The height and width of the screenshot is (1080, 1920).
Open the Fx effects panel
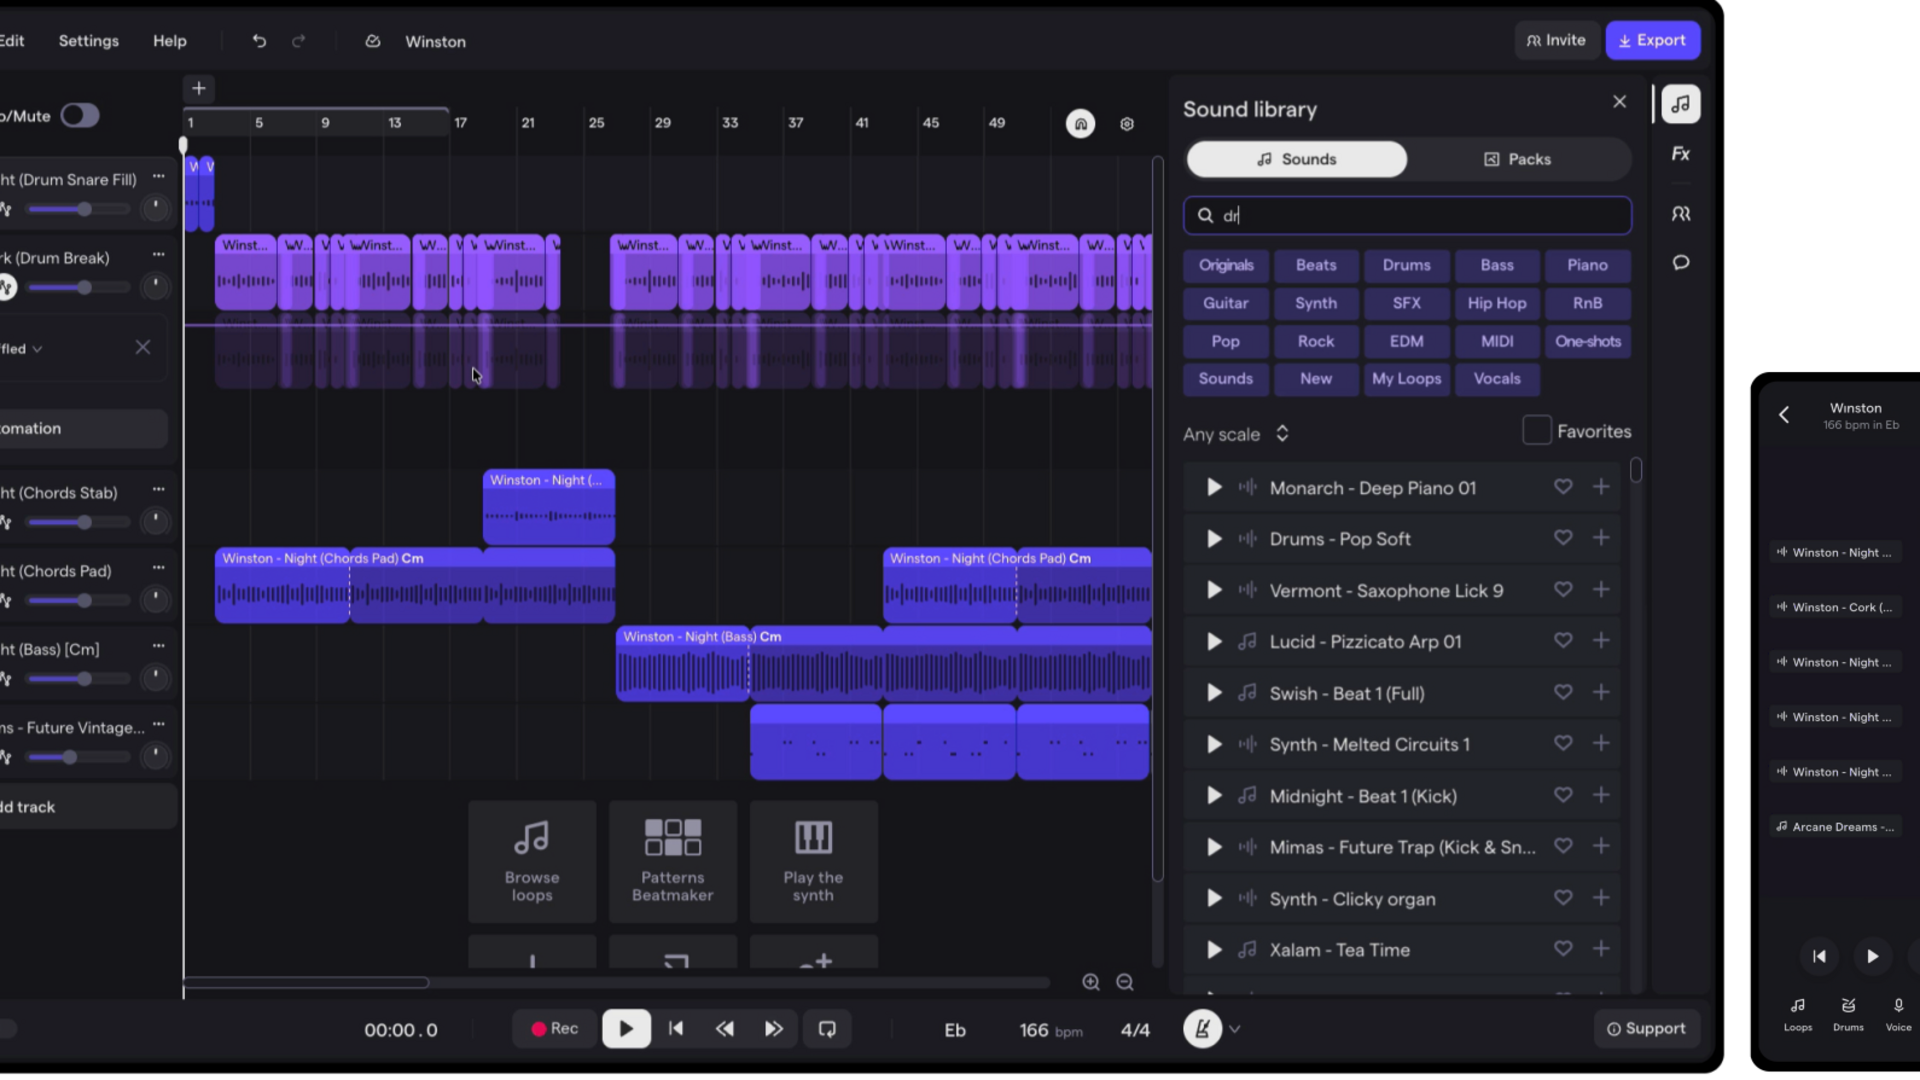point(1682,153)
